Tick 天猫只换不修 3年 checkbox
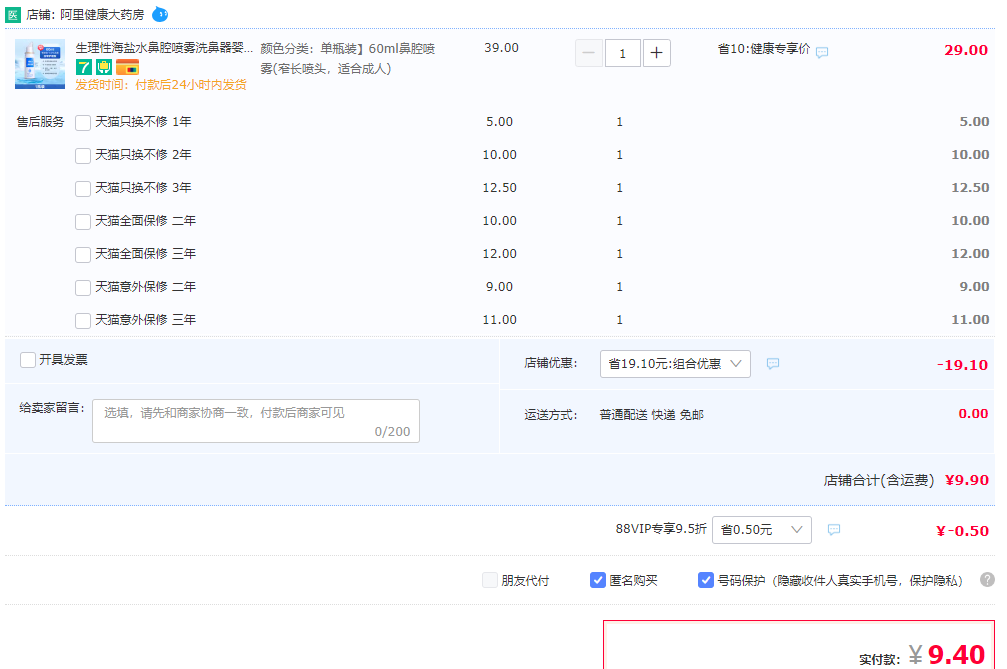The image size is (1007, 669). click(x=83, y=189)
